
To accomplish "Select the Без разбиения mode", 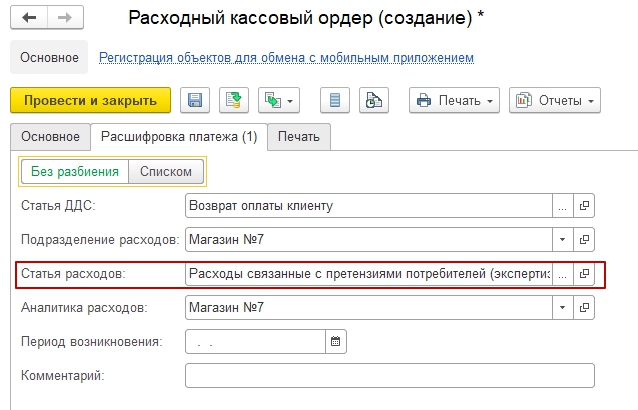I will coord(75,171).
